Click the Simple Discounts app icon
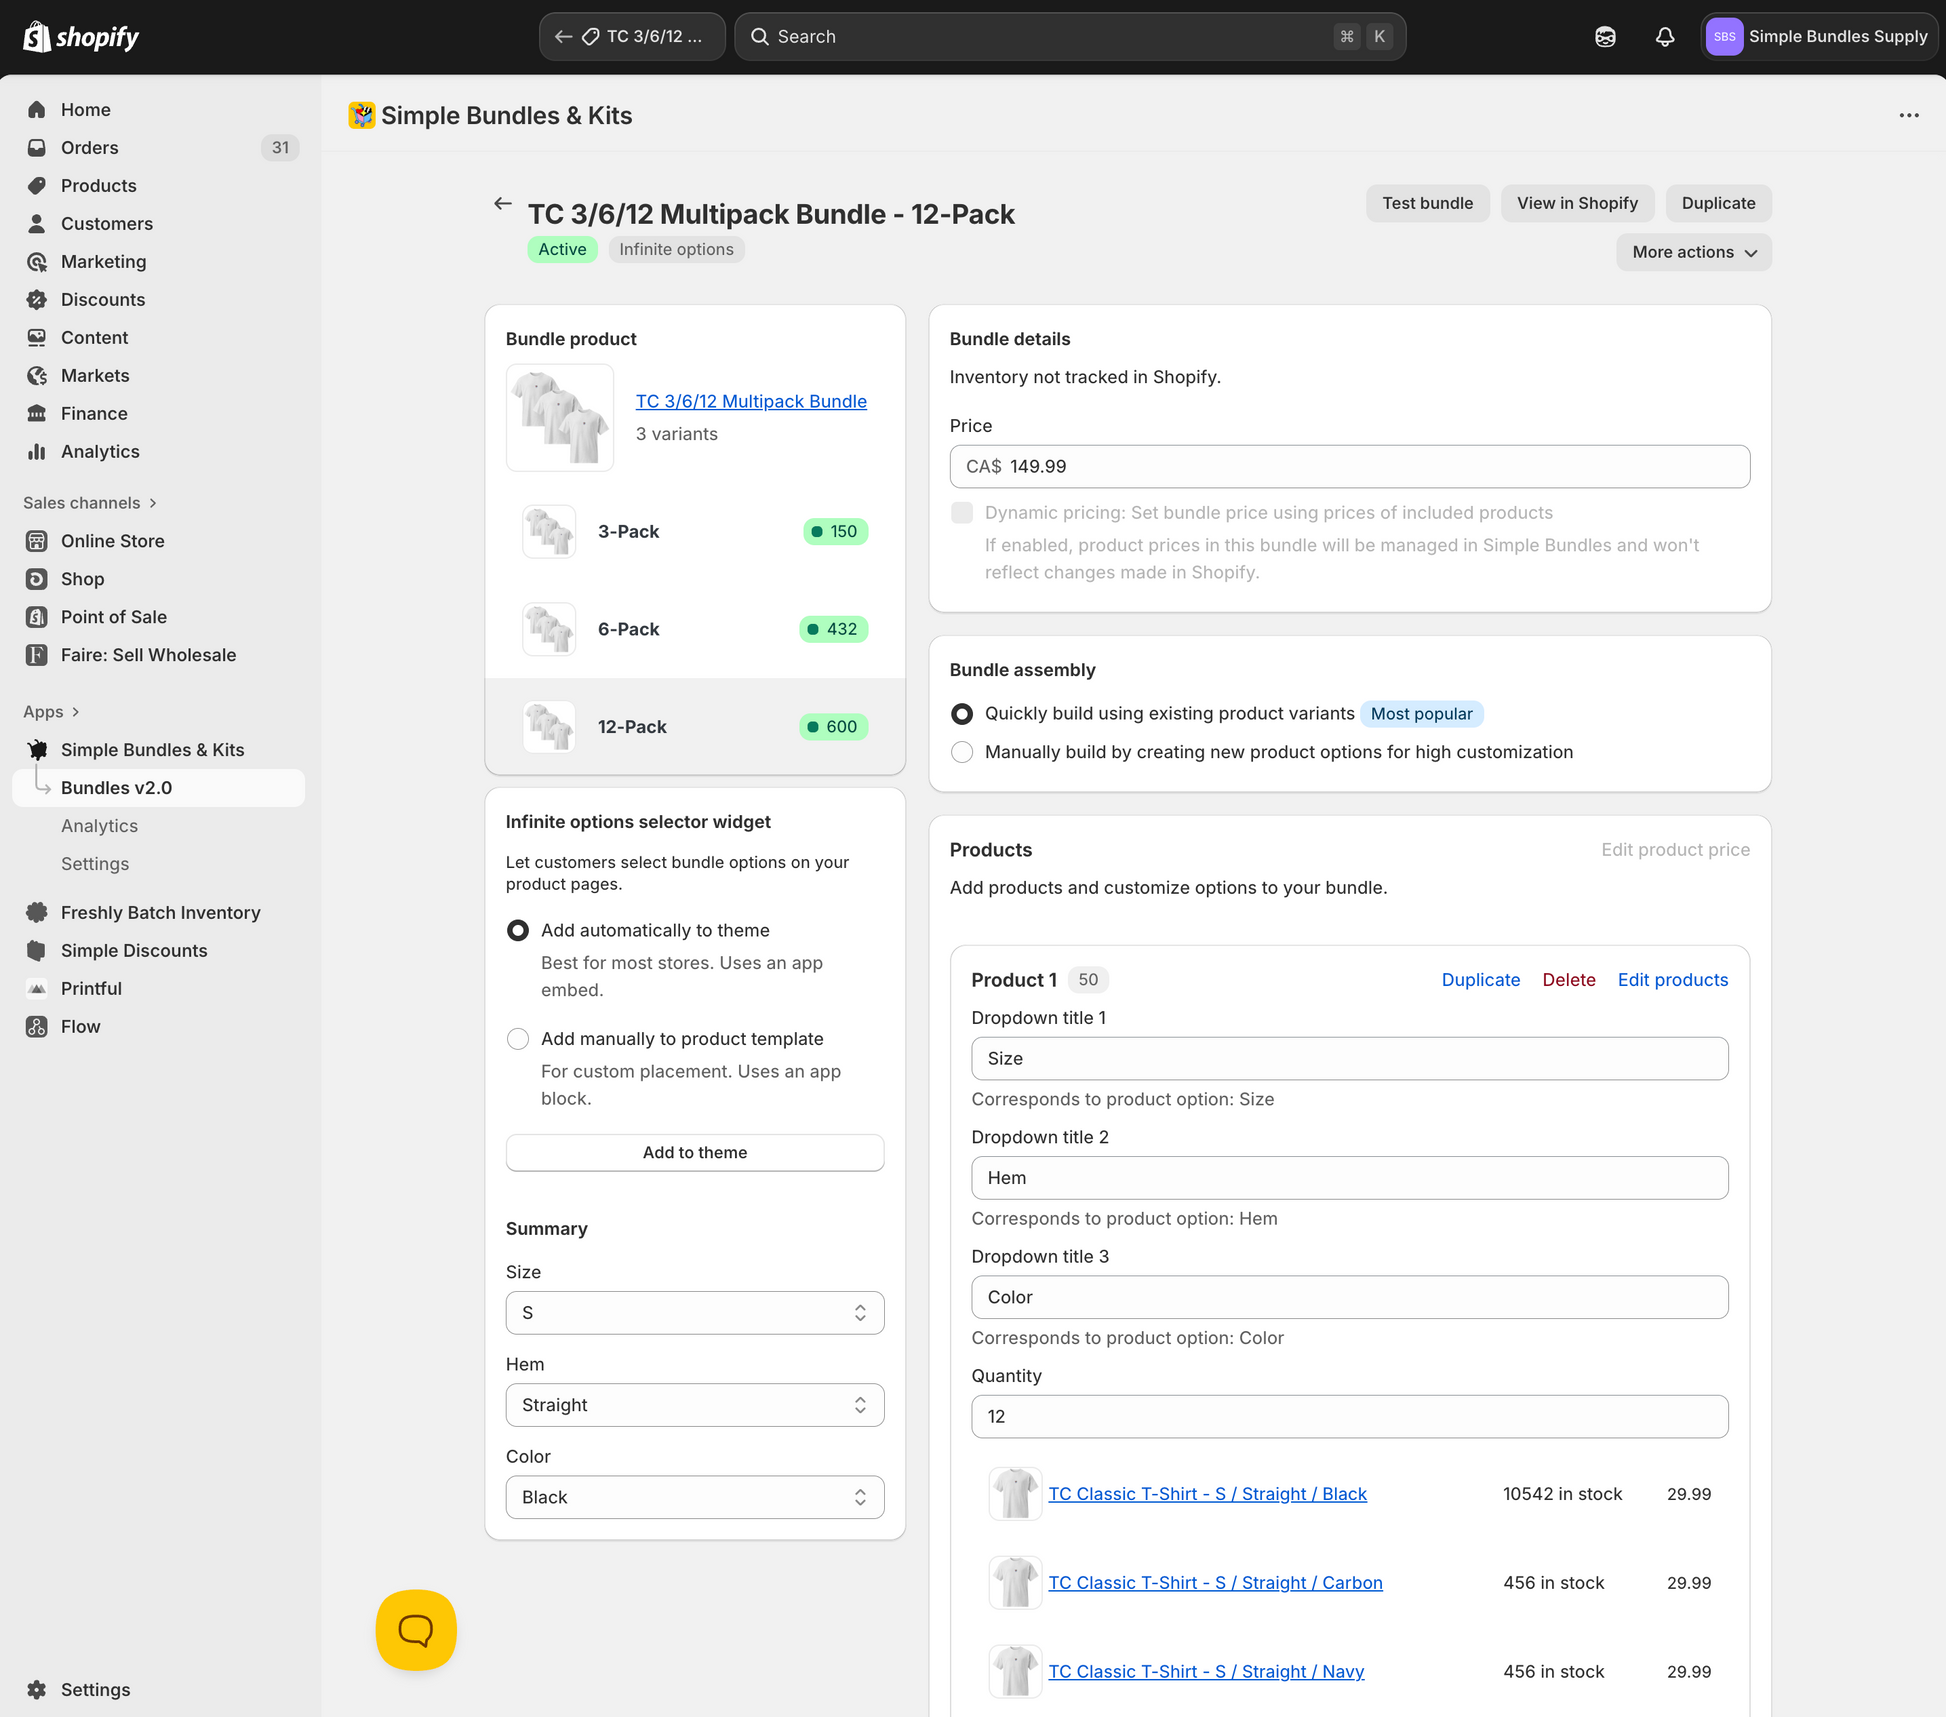Screen dimensions: 1946x1717 coord(37,951)
